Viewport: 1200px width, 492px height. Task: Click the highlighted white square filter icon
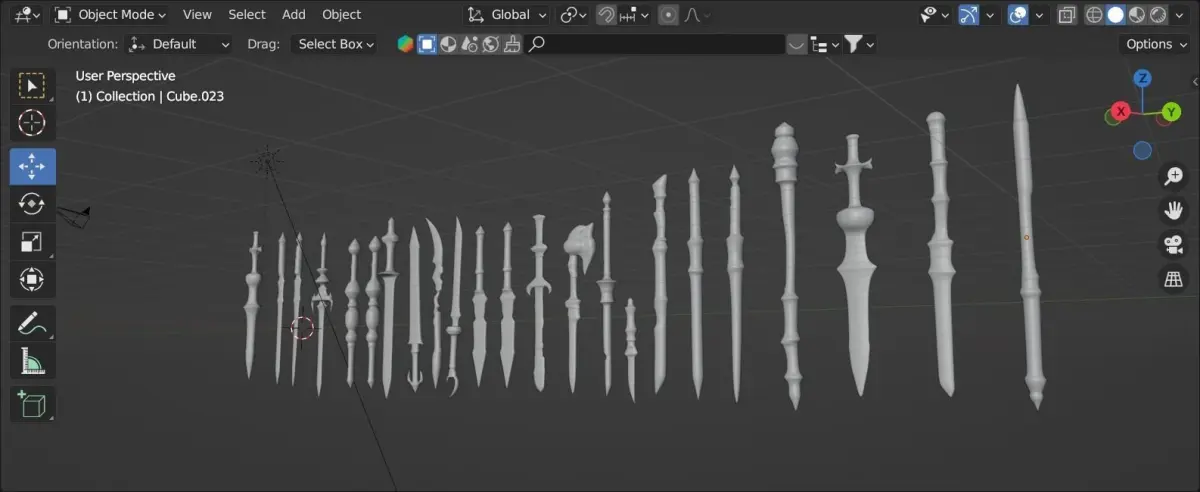pyautogui.click(x=427, y=44)
